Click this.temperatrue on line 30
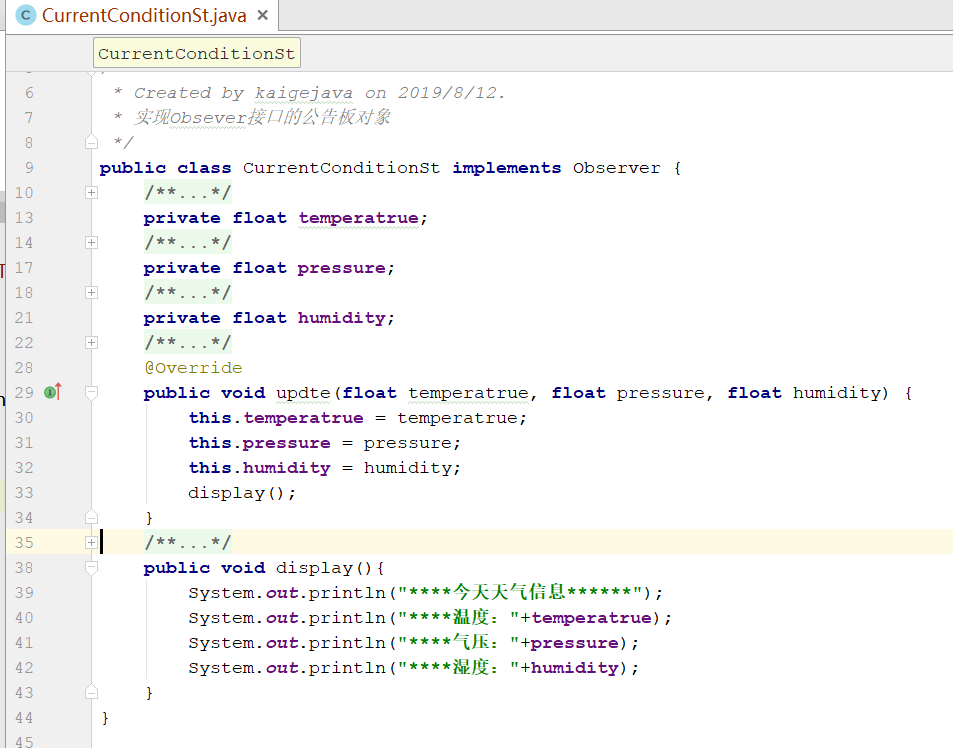The image size is (953, 748). coord(276,418)
